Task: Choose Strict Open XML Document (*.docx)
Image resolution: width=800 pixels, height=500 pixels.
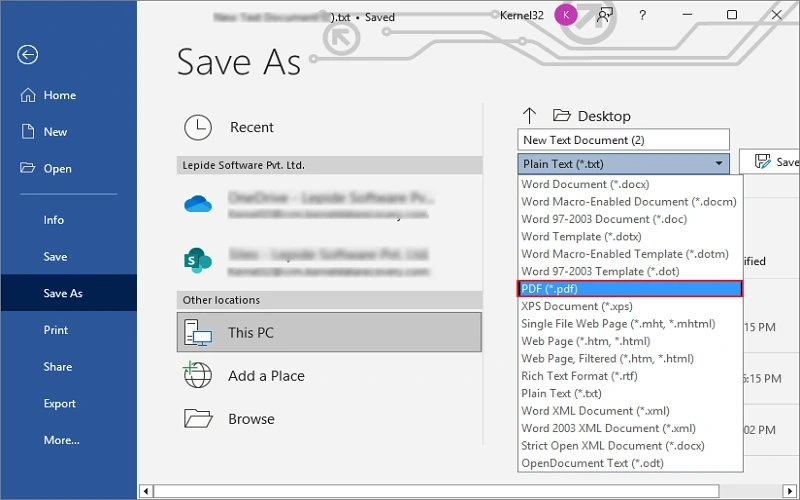Action: click(x=630, y=445)
